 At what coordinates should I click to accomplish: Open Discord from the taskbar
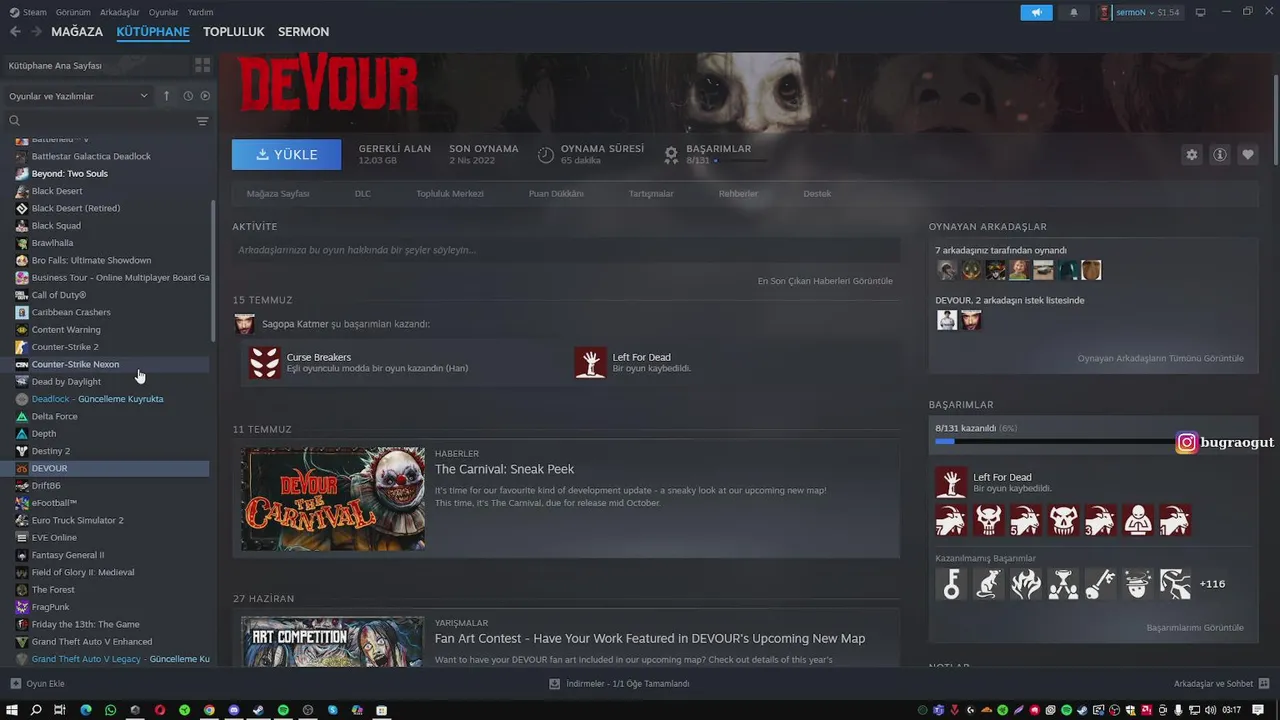tap(234, 710)
